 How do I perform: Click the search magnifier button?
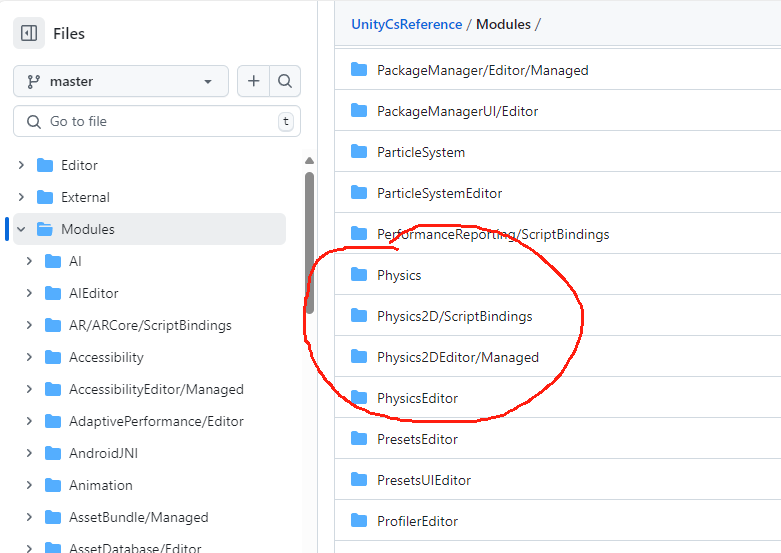click(285, 81)
